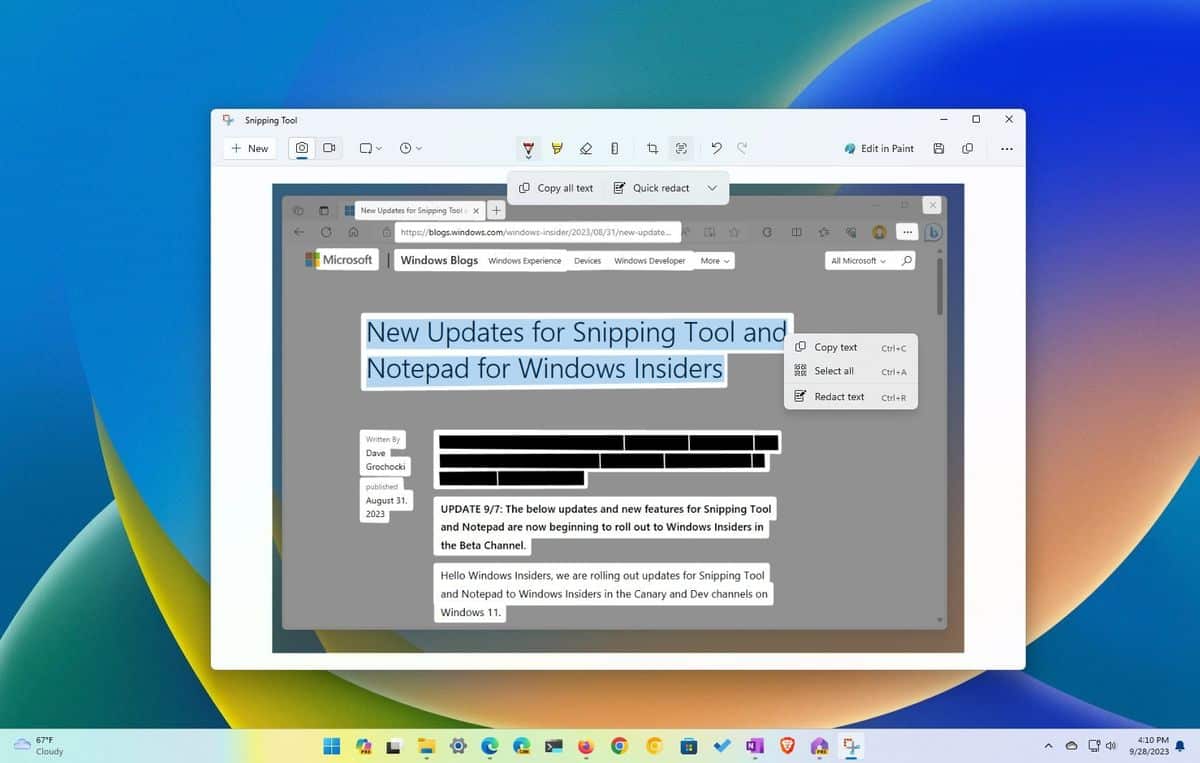The height and width of the screenshot is (763, 1200).
Task: Open the snip delay timer dropdown
Action: coord(409,148)
